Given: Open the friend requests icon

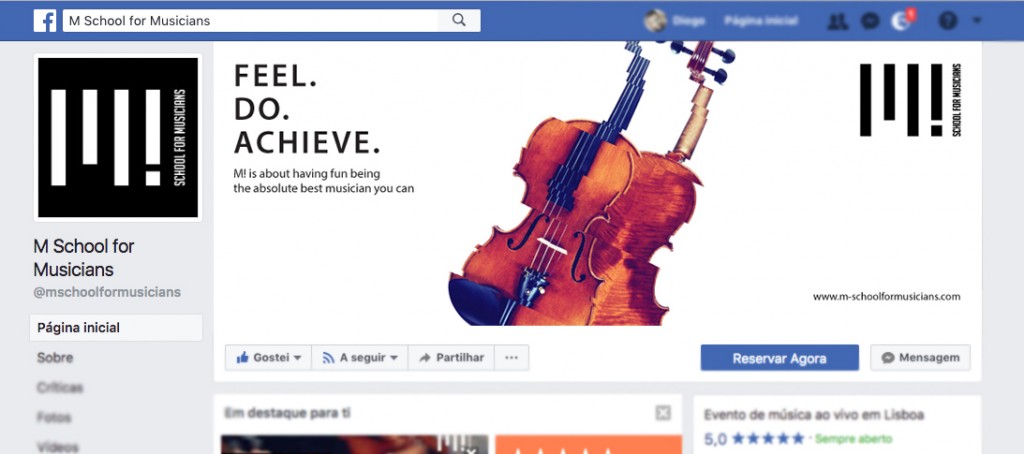Looking at the screenshot, I should (837, 21).
